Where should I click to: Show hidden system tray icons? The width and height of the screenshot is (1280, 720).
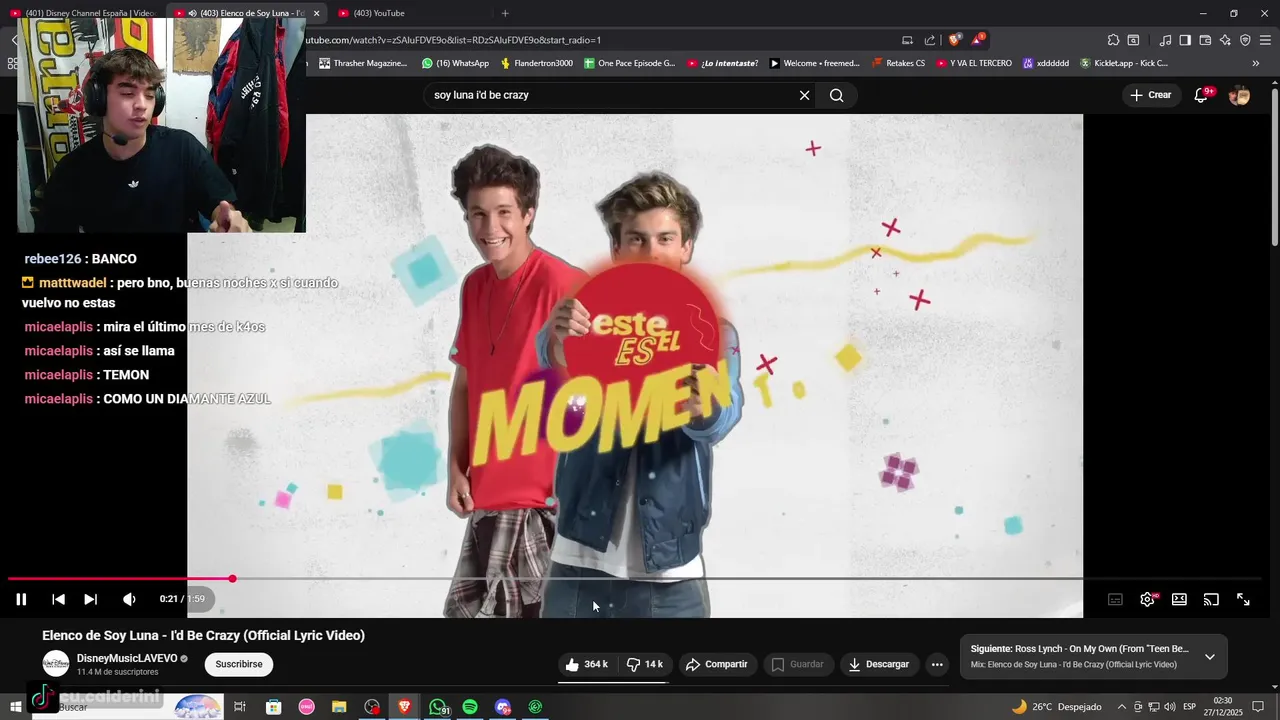pyautogui.click(x=1121, y=707)
